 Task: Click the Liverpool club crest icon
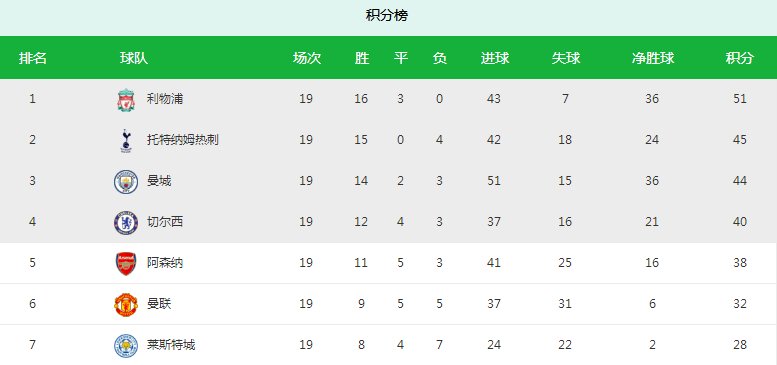126,100
